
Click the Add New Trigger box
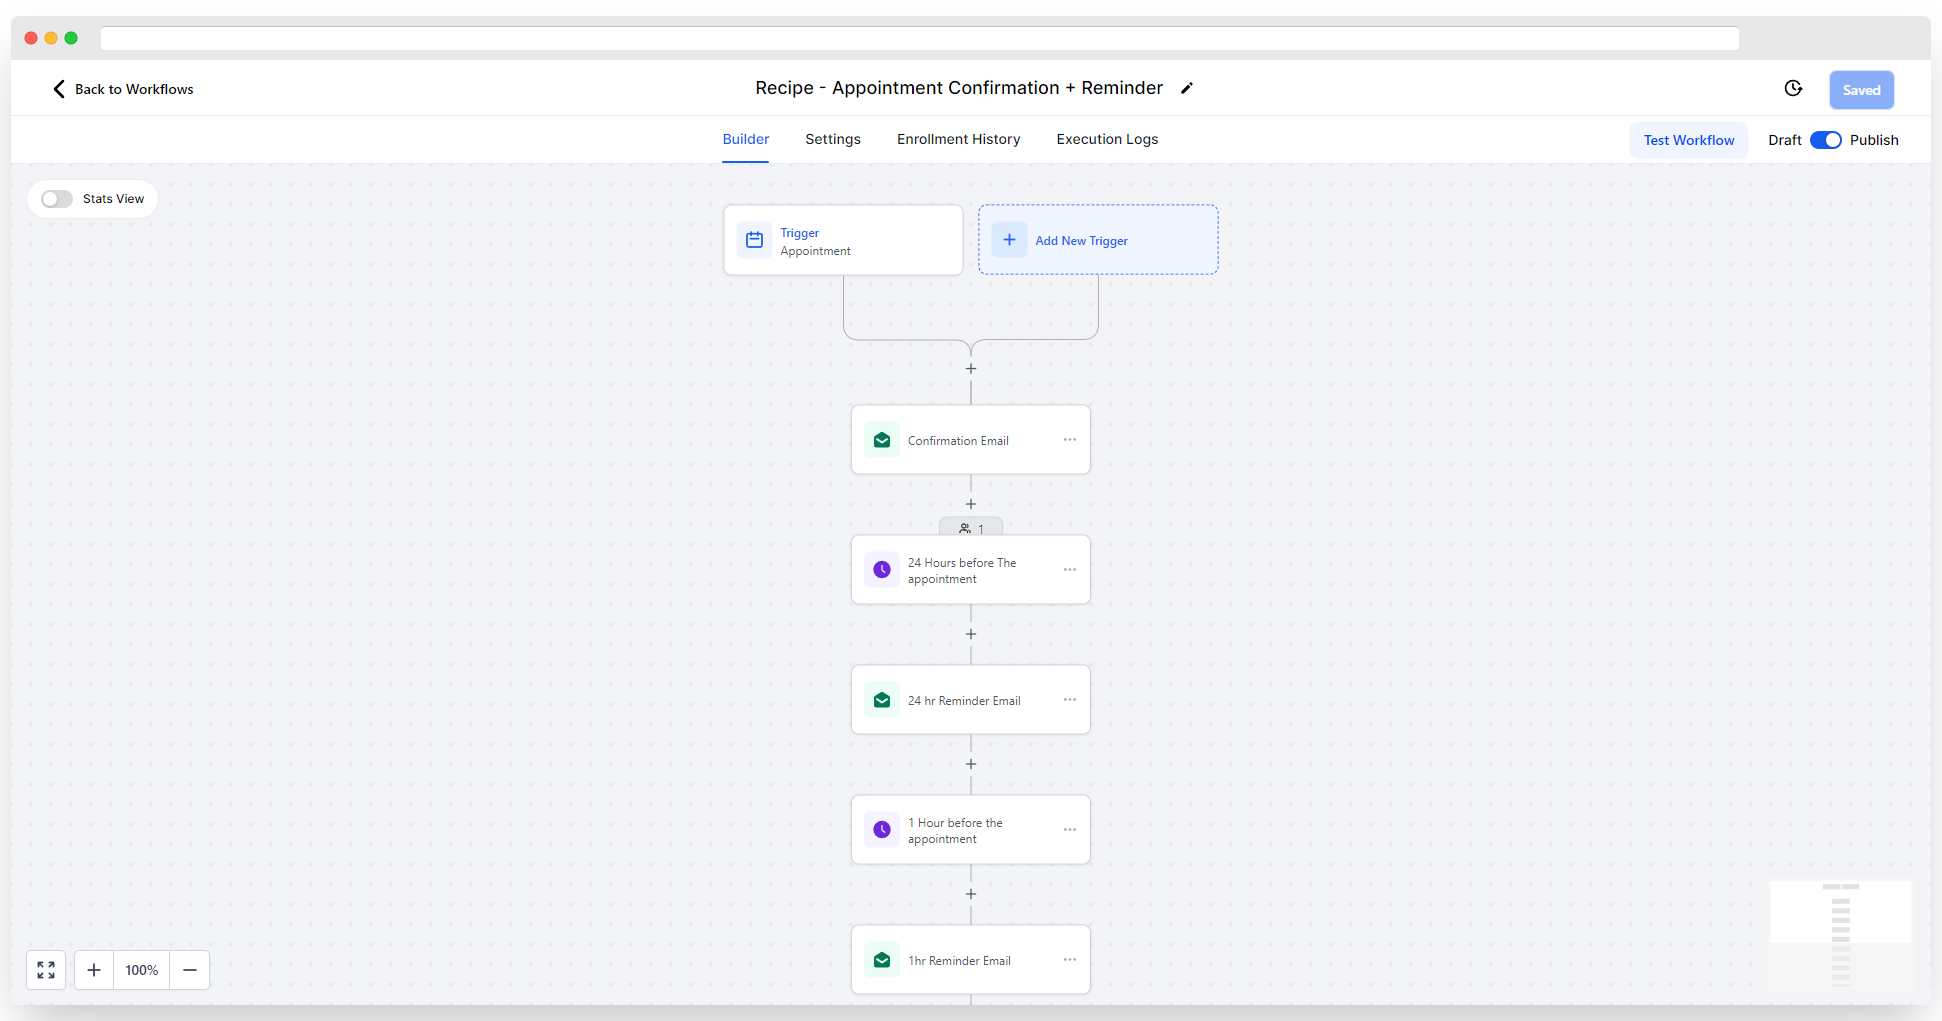pos(1098,240)
